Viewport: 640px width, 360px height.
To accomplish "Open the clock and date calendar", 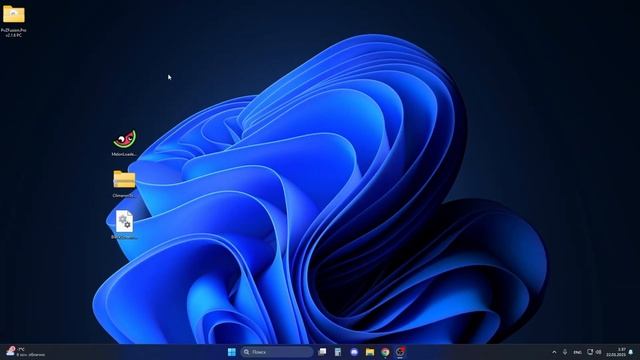I will click(x=616, y=352).
